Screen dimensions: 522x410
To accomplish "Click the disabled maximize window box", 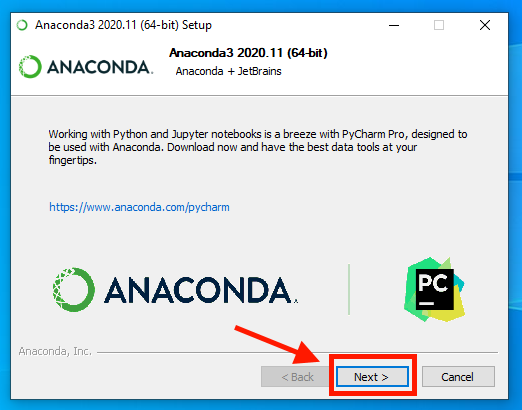I will [x=439, y=25].
